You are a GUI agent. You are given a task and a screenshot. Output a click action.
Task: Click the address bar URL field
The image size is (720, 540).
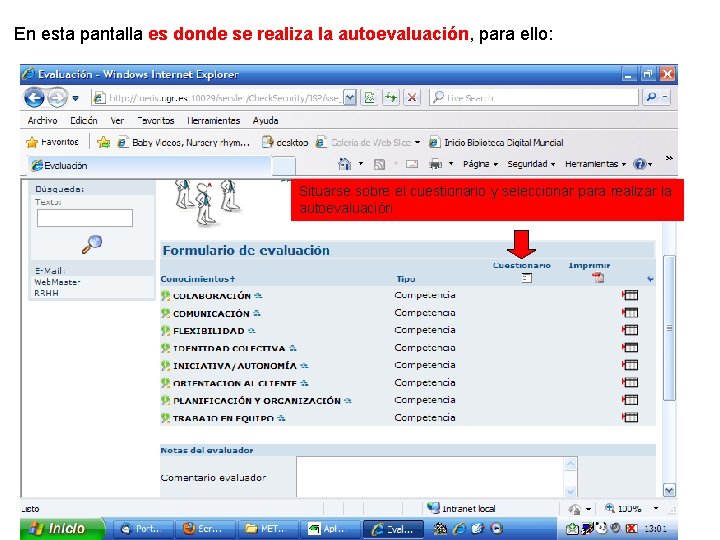point(218,98)
